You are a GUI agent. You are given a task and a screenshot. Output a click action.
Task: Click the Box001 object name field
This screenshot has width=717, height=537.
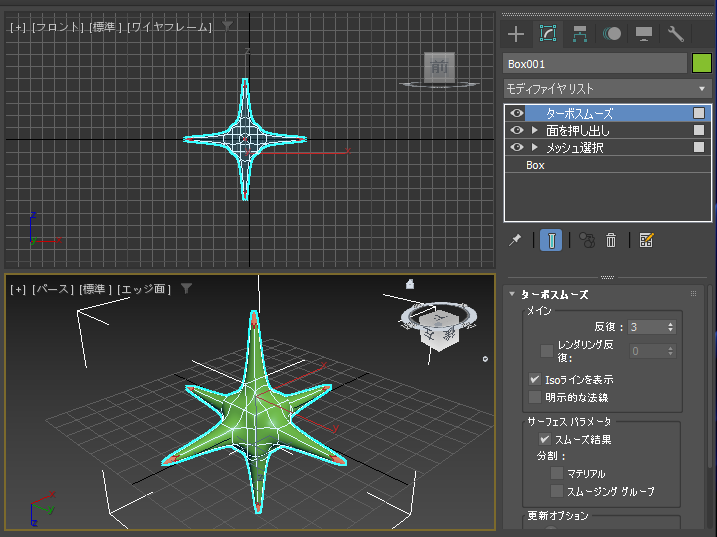(x=595, y=64)
